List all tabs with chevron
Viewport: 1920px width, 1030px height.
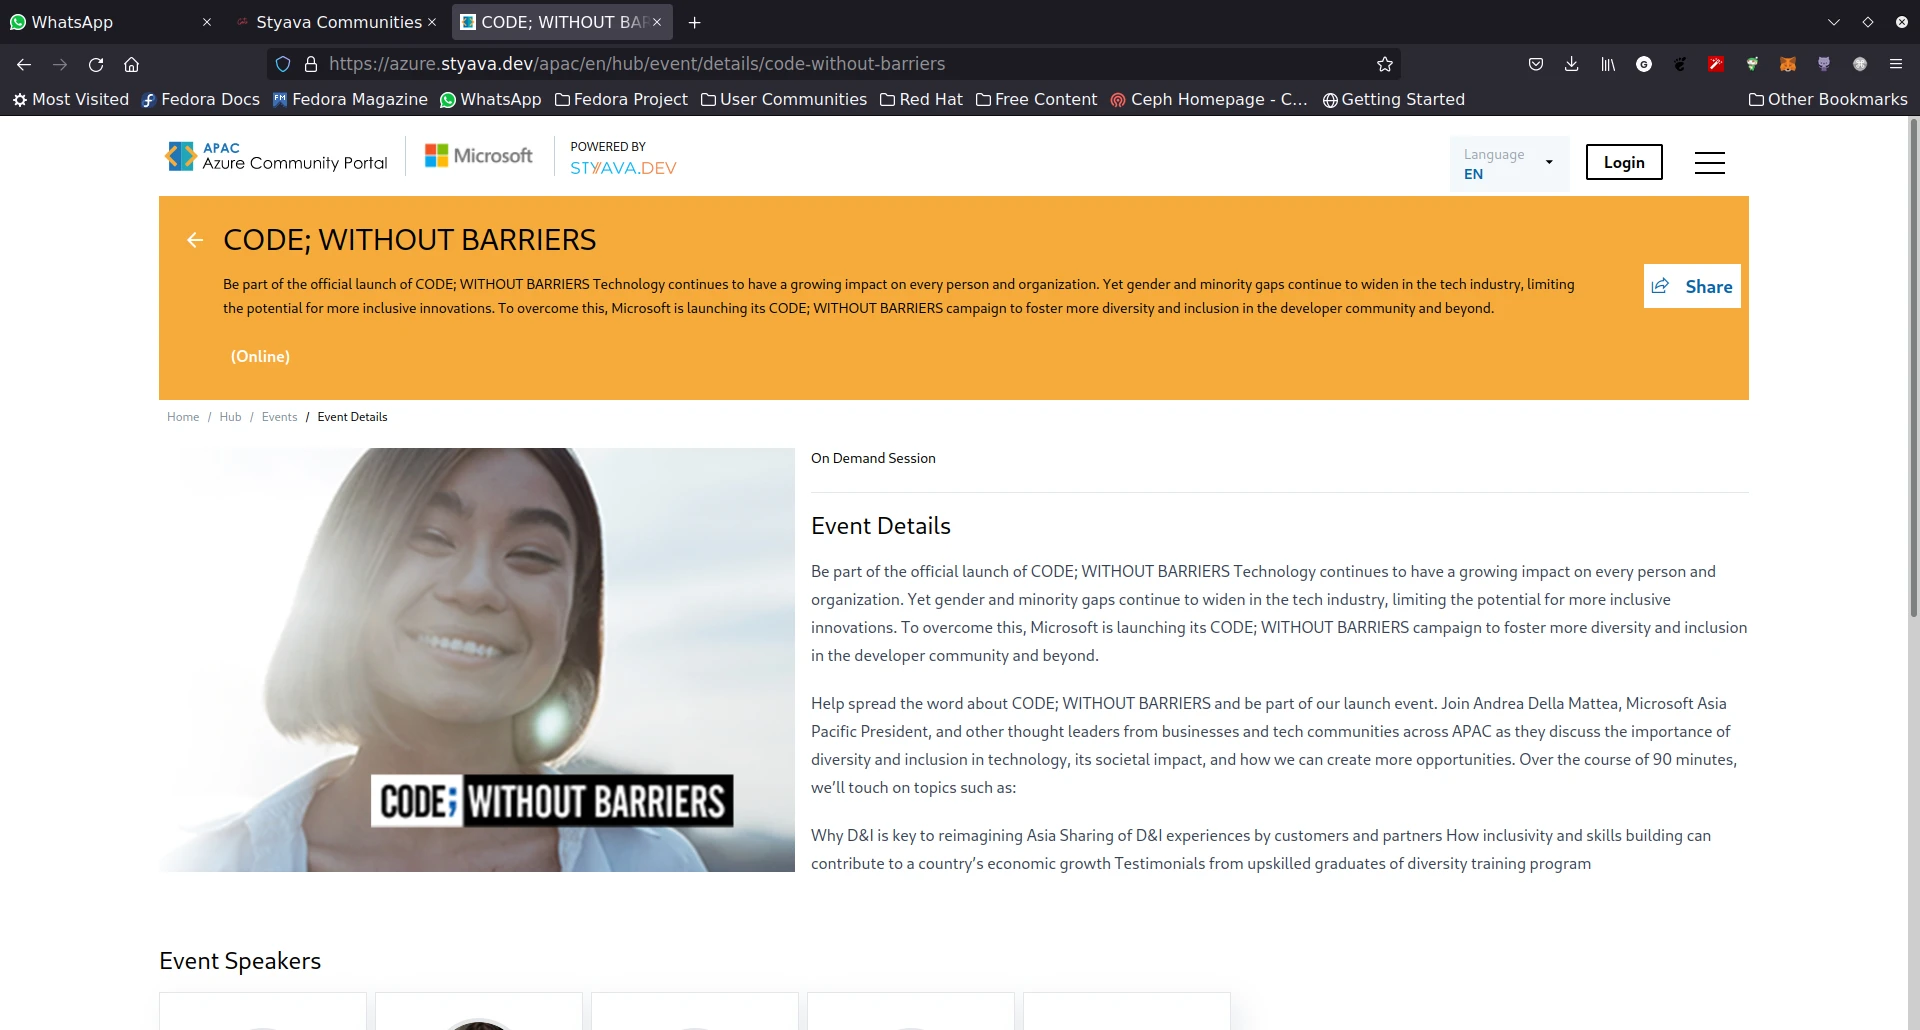[1833, 22]
